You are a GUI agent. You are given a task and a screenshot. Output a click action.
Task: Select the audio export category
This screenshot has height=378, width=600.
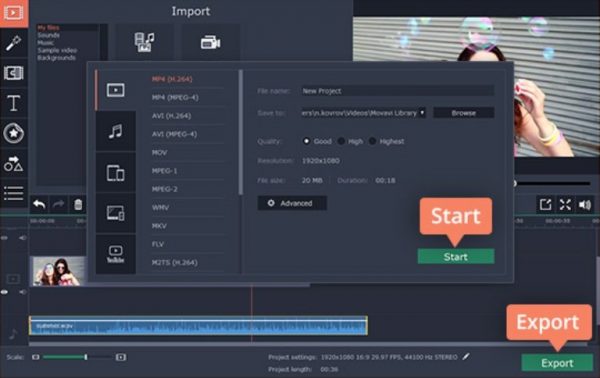pos(116,131)
